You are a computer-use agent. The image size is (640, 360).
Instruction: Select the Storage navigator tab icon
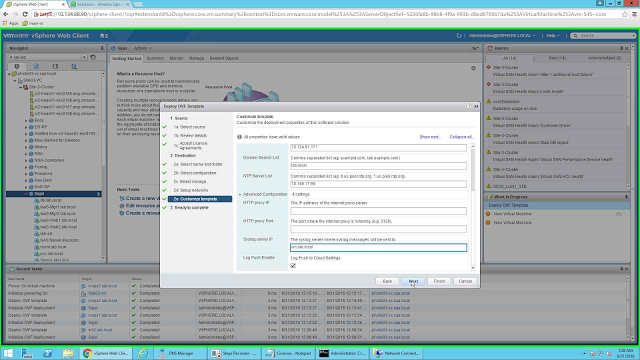click(55, 66)
